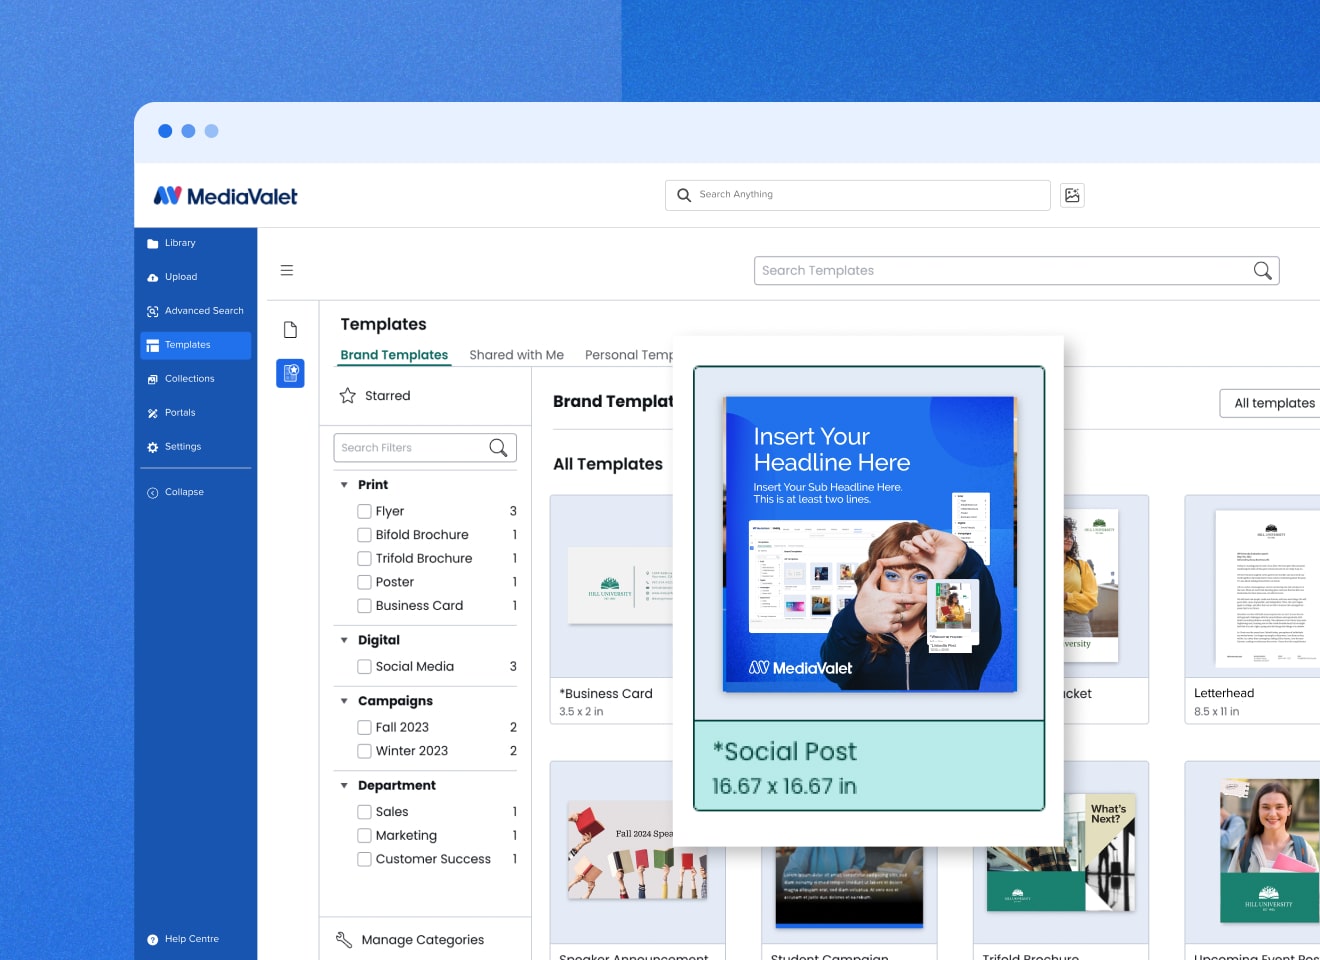Viewport: 1320px width, 960px height.
Task: Select Templates in the sidebar
Action: coord(195,345)
